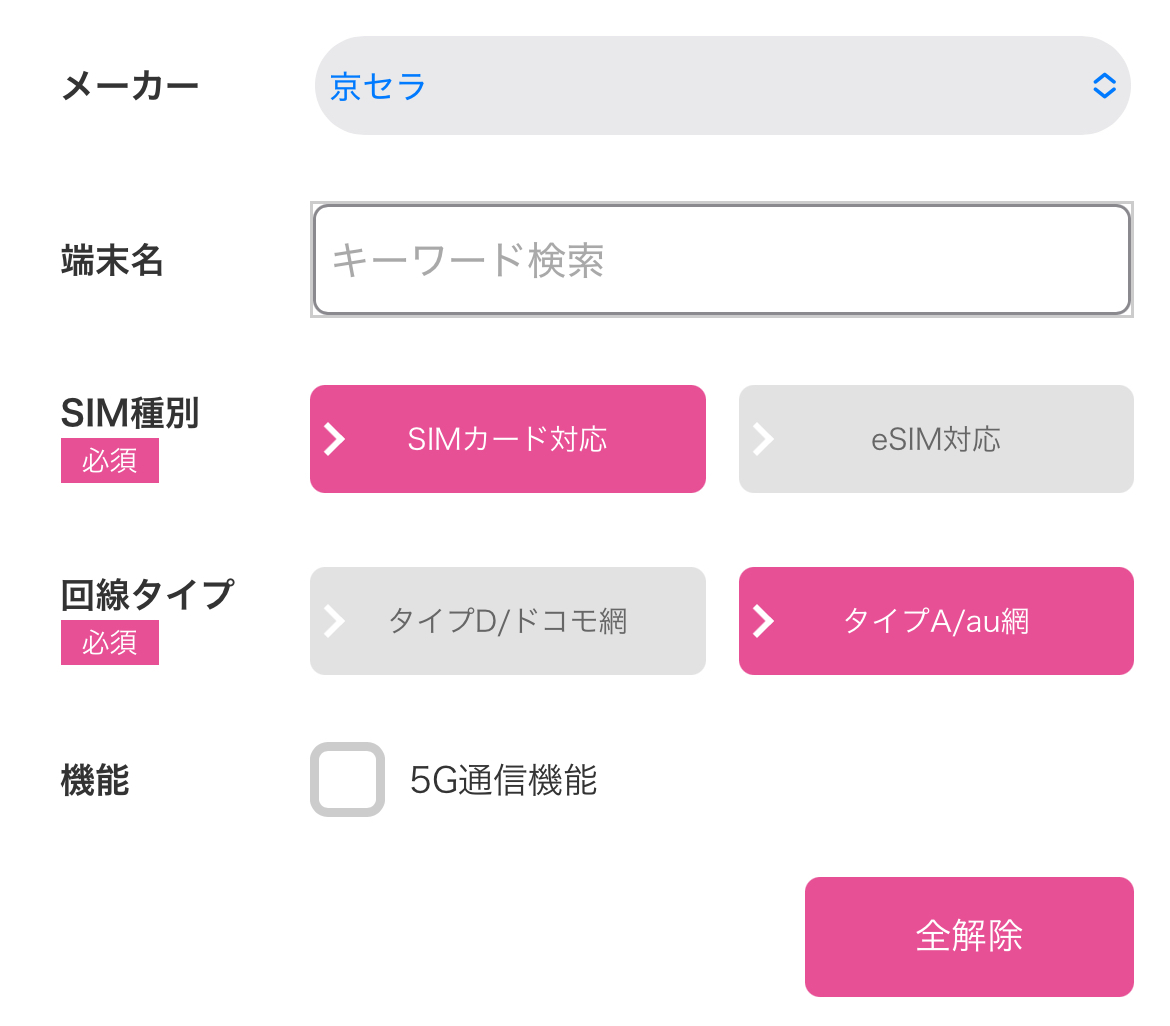1170x1026 pixels.
Task: Choose タイプA/au網 line type
Action: click(935, 621)
